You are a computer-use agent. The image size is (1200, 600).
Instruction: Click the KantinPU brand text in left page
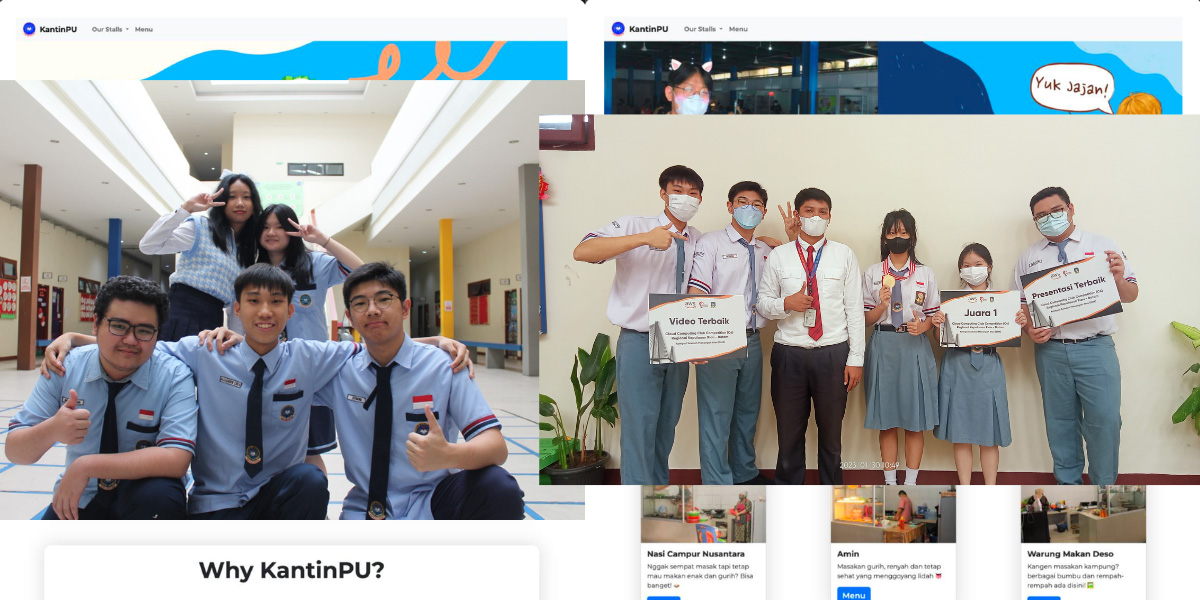pos(58,29)
